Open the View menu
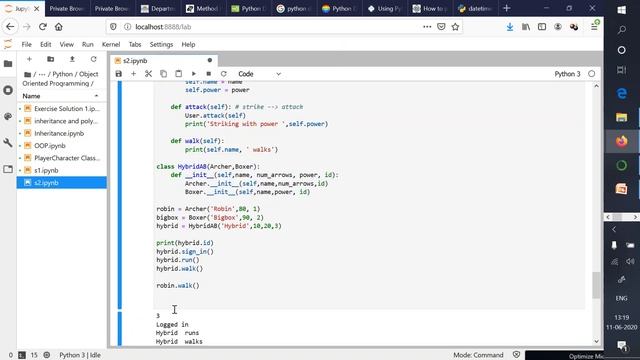This screenshot has width=640, height=360. click(x=67, y=44)
